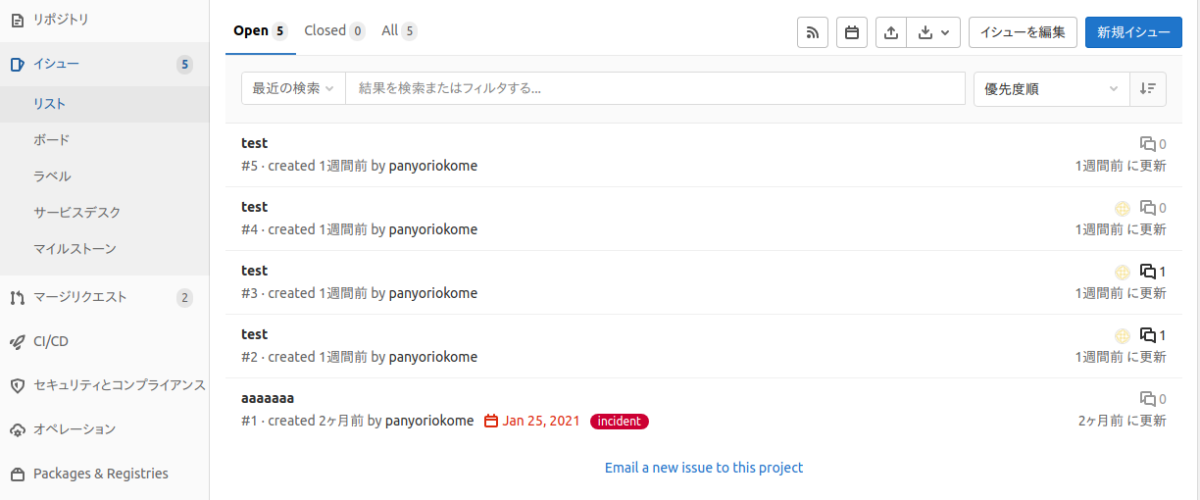Open issue #5 titled test
Viewport: 1200px width, 500px height.
(x=254, y=143)
